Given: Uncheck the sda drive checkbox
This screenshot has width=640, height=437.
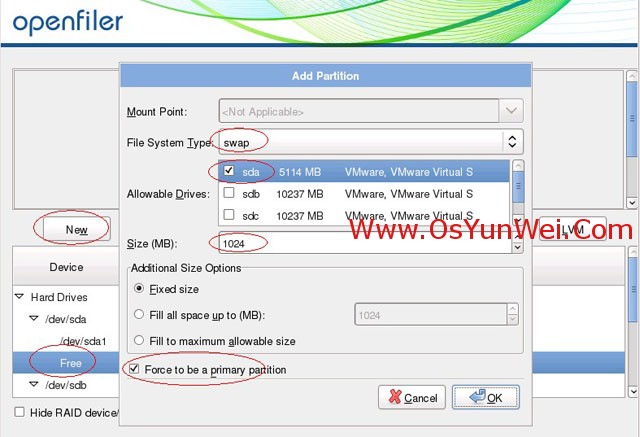Looking at the screenshot, I should click(x=229, y=171).
